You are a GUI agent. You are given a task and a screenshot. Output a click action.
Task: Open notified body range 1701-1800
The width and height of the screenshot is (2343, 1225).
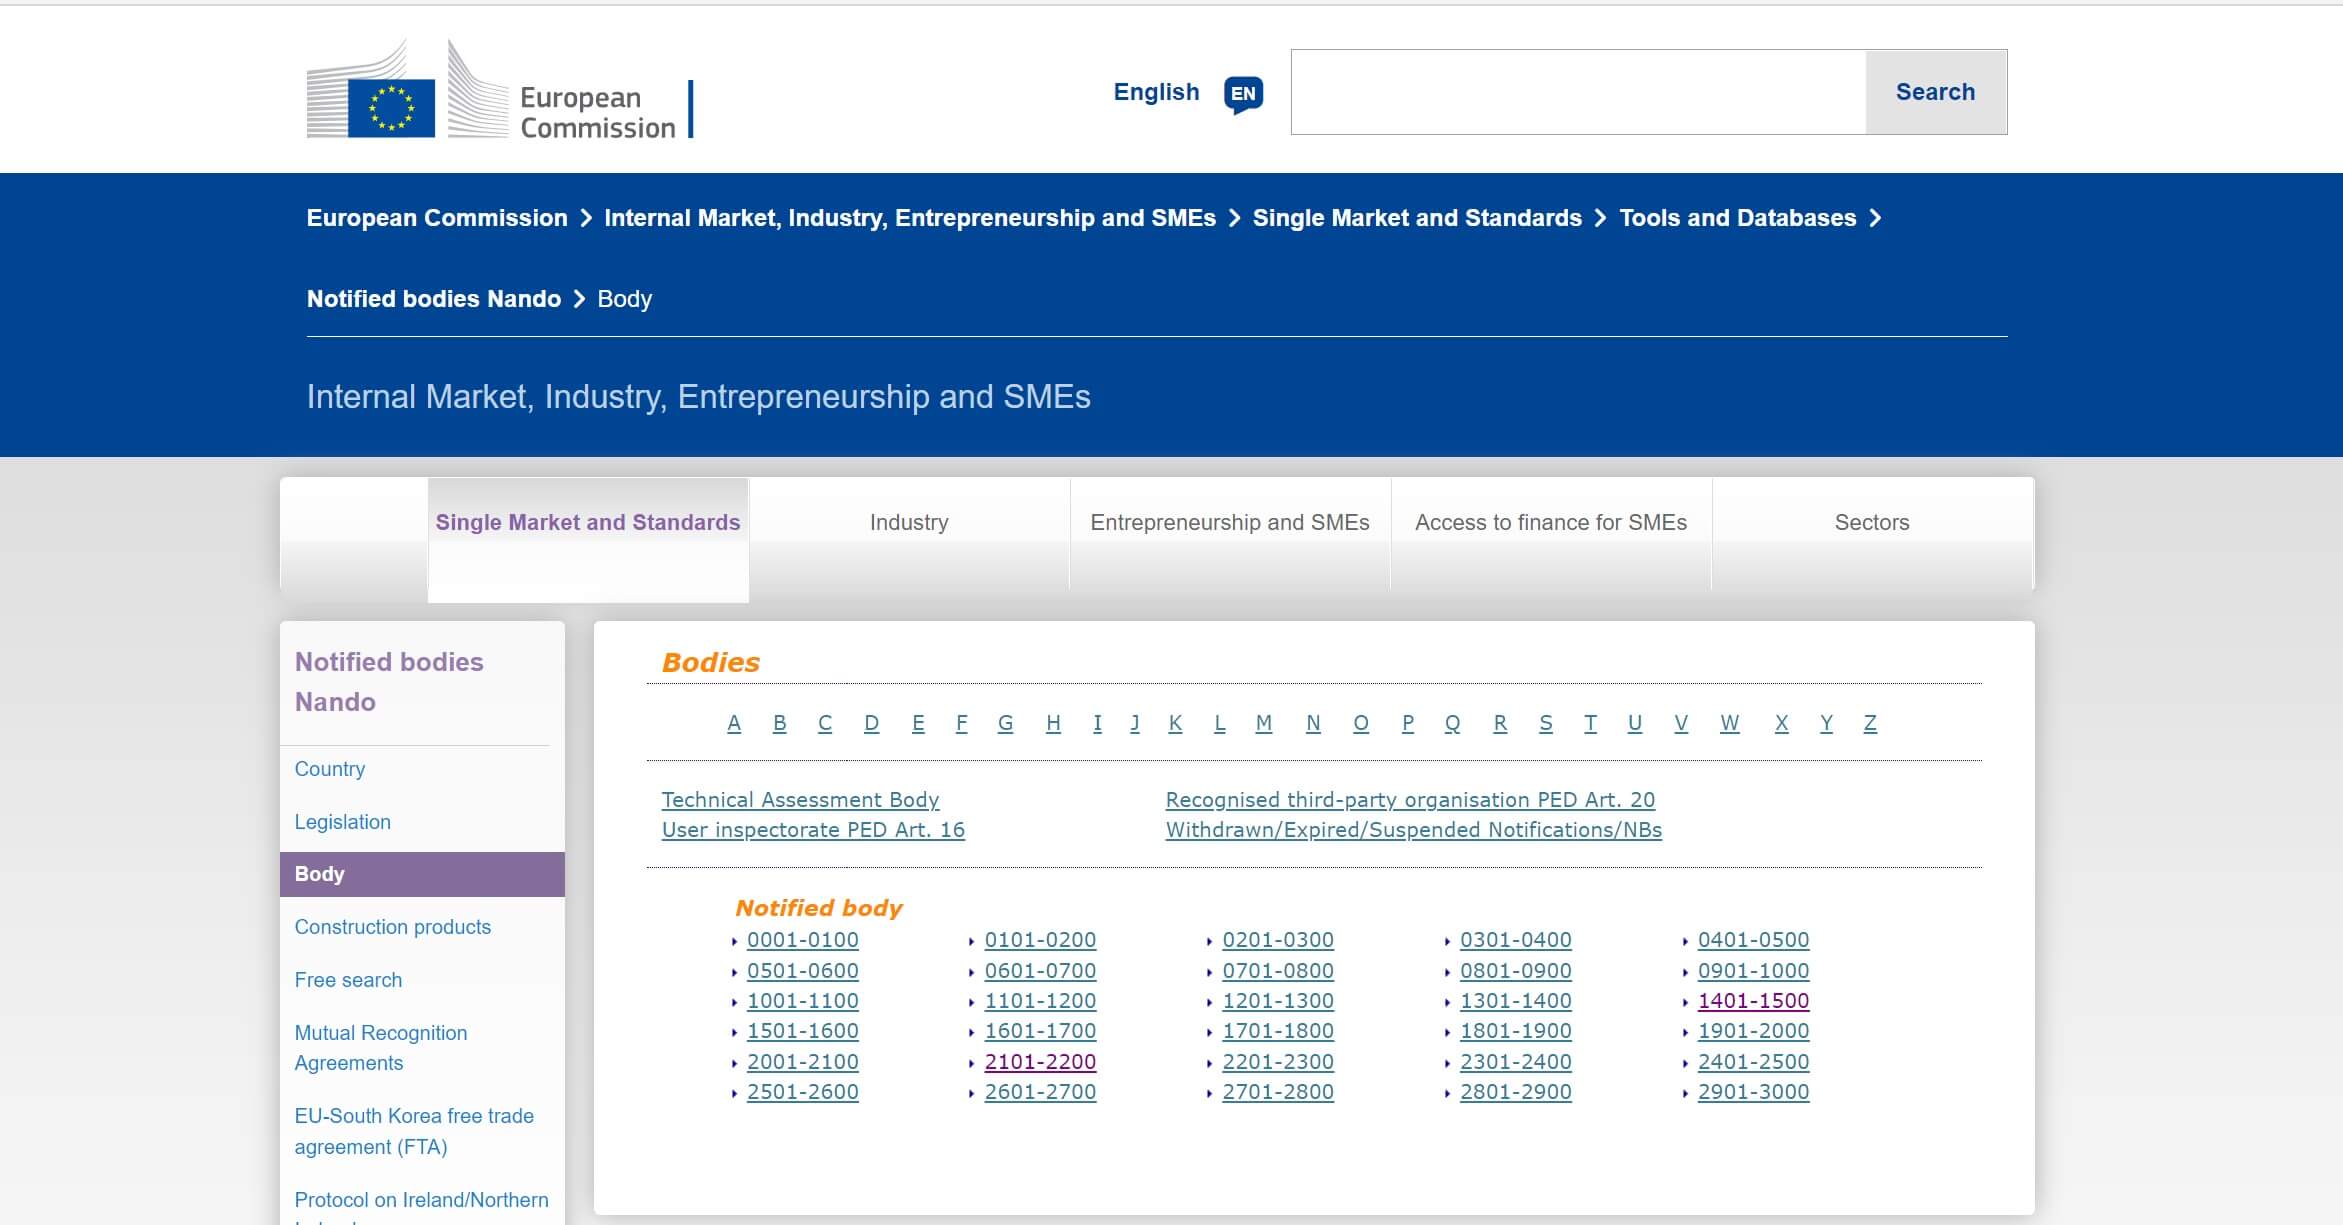click(x=1278, y=1031)
